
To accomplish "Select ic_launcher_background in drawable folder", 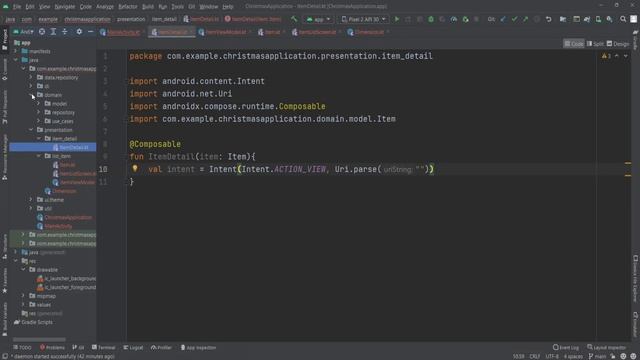I will point(67,278).
